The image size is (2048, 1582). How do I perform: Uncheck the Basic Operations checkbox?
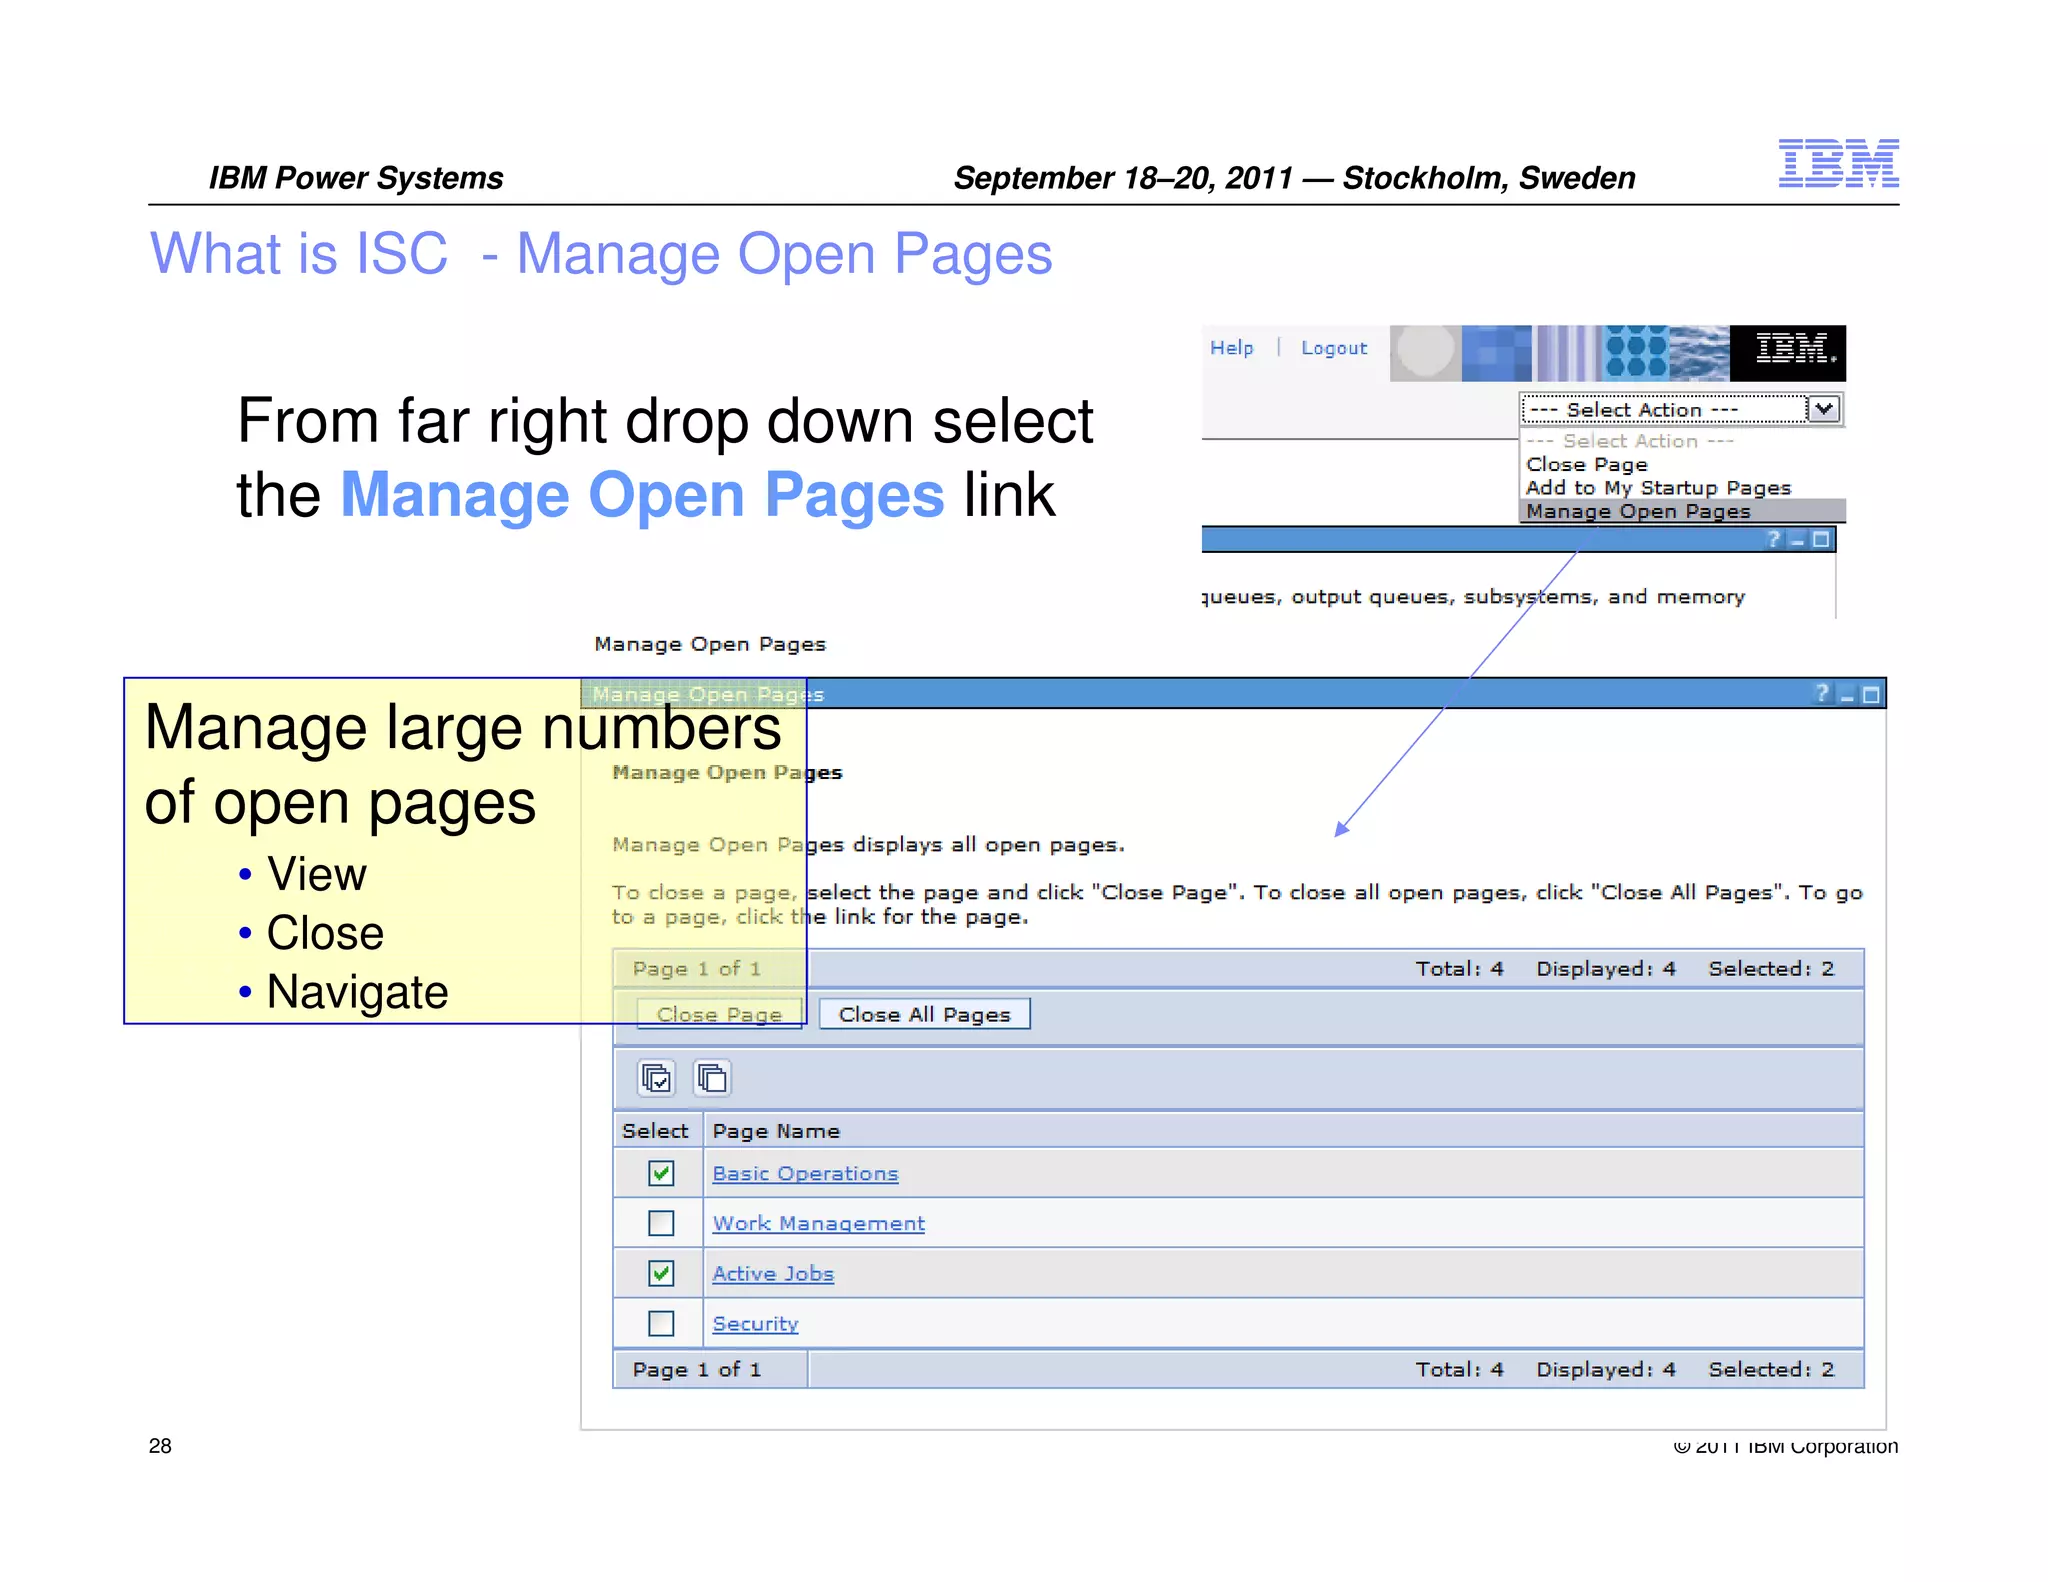661,1173
